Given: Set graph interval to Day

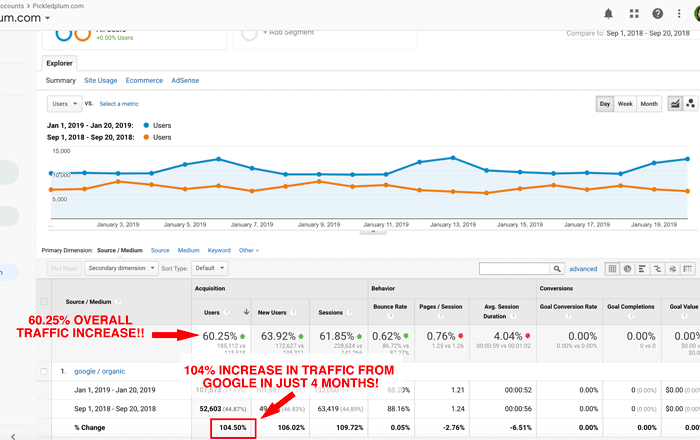Looking at the screenshot, I should coord(605,104).
